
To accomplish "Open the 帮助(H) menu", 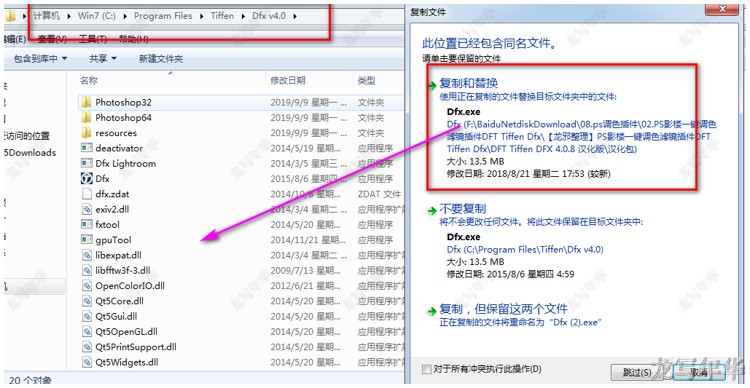I will tap(133, 40).
